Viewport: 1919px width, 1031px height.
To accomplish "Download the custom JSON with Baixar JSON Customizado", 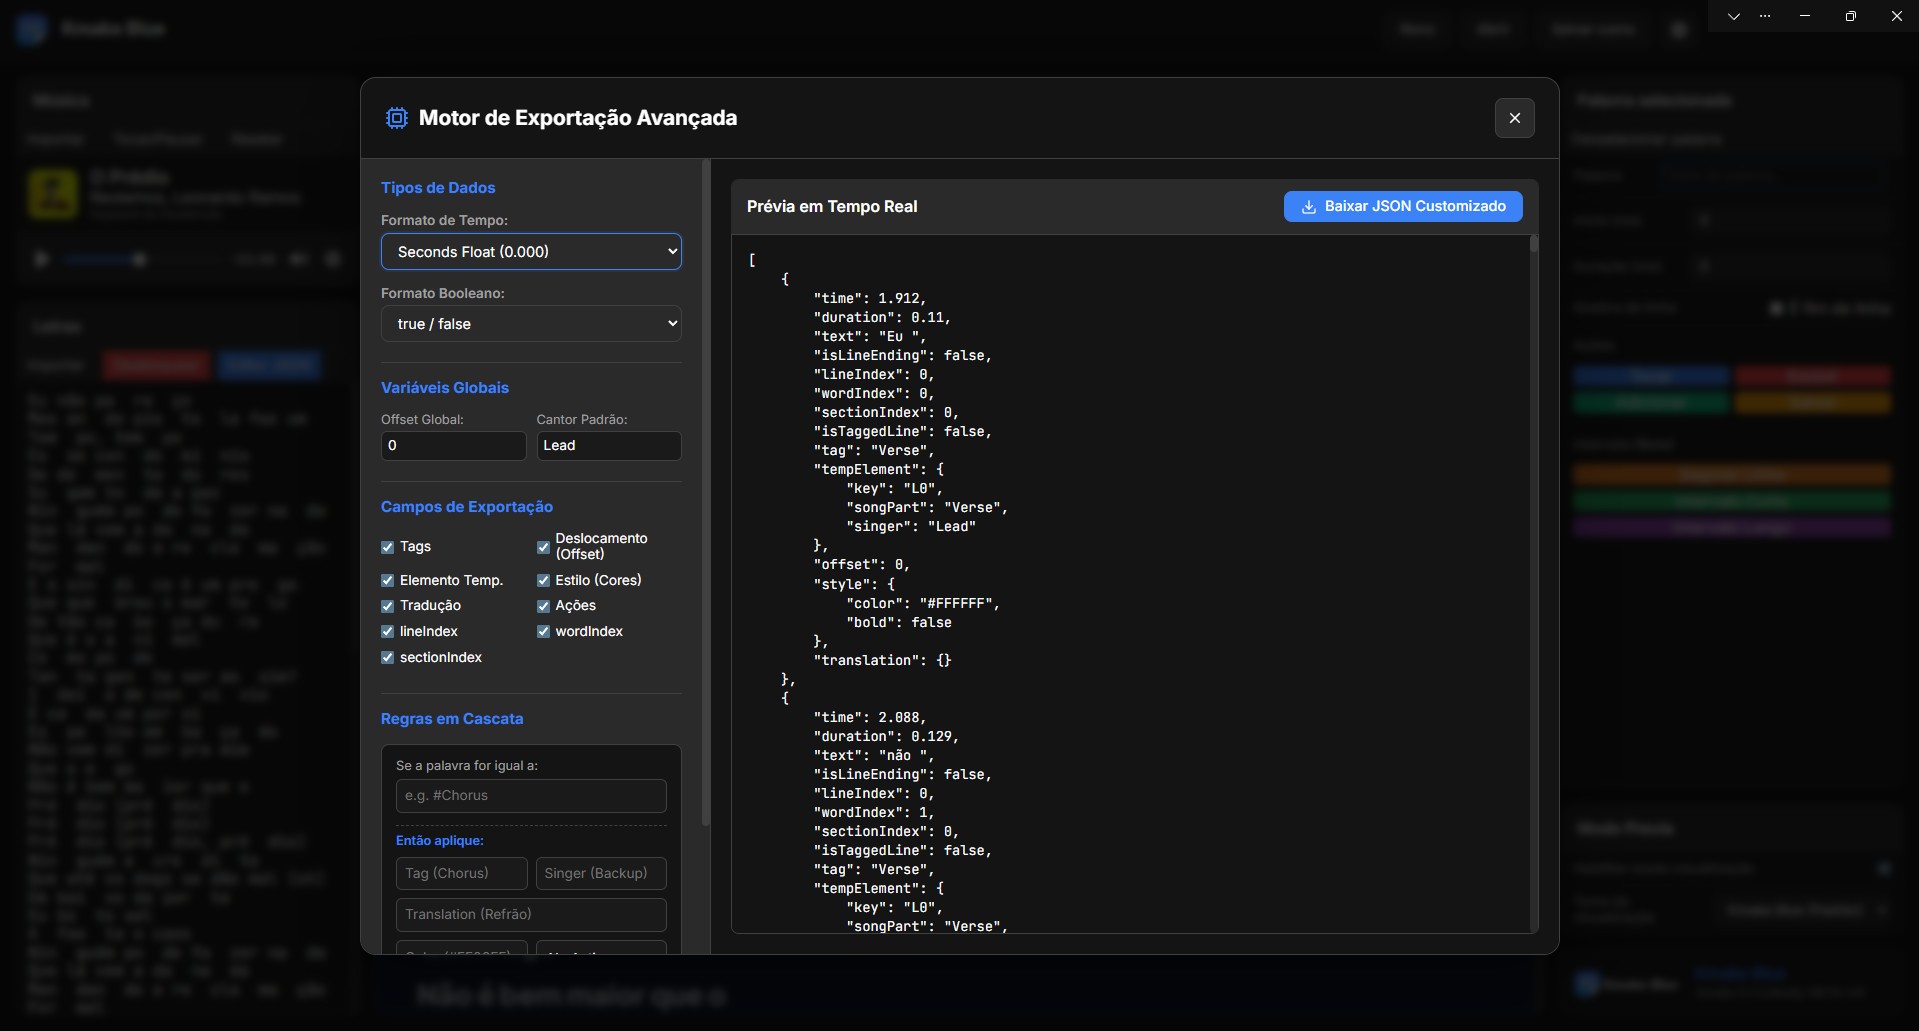I will pyautogui.click(x=1403, y=207).
